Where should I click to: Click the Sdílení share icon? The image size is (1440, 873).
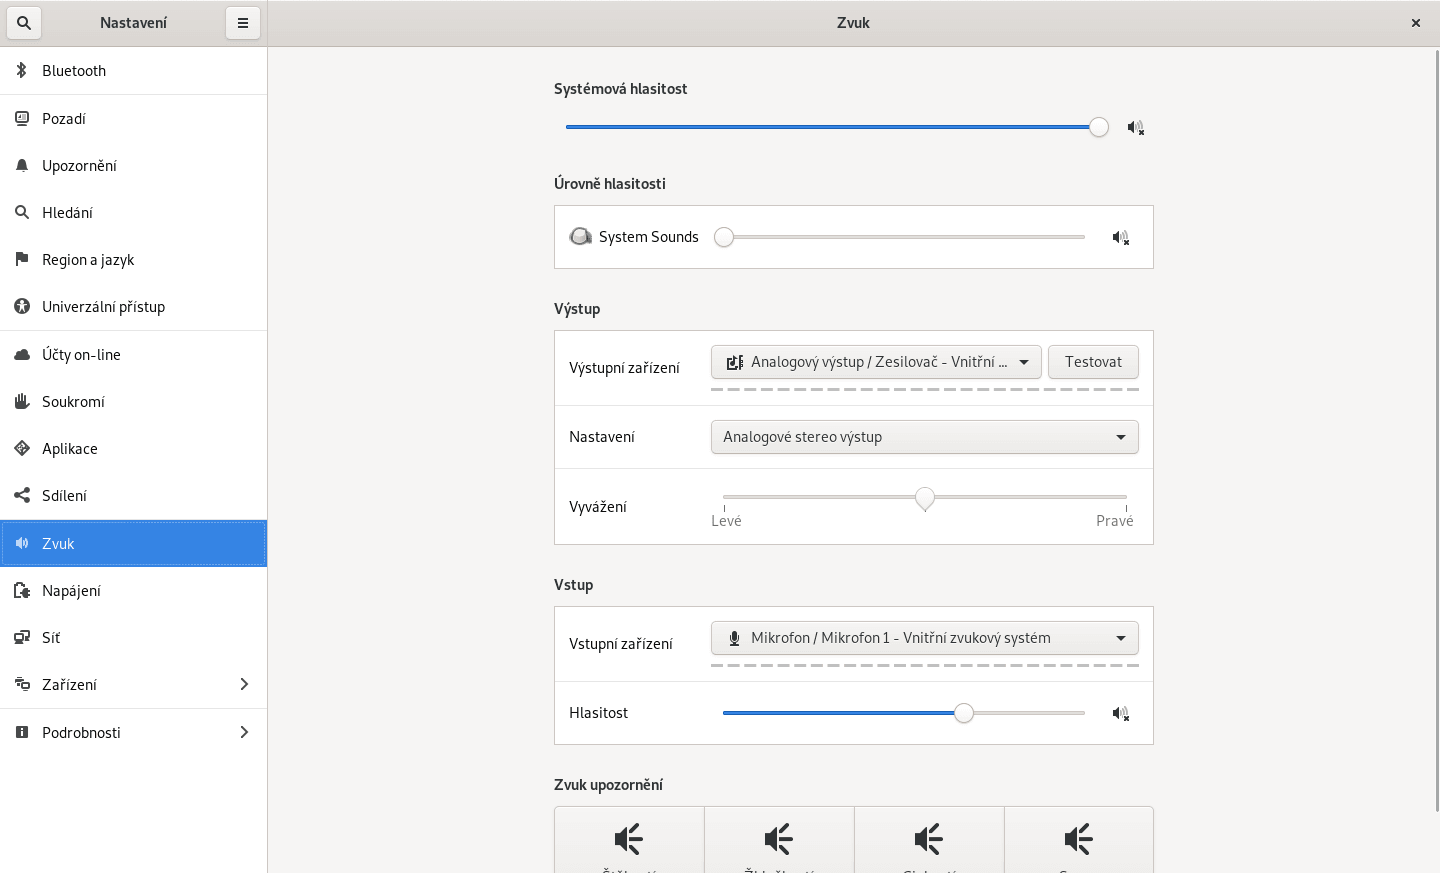tap(22, 496)
